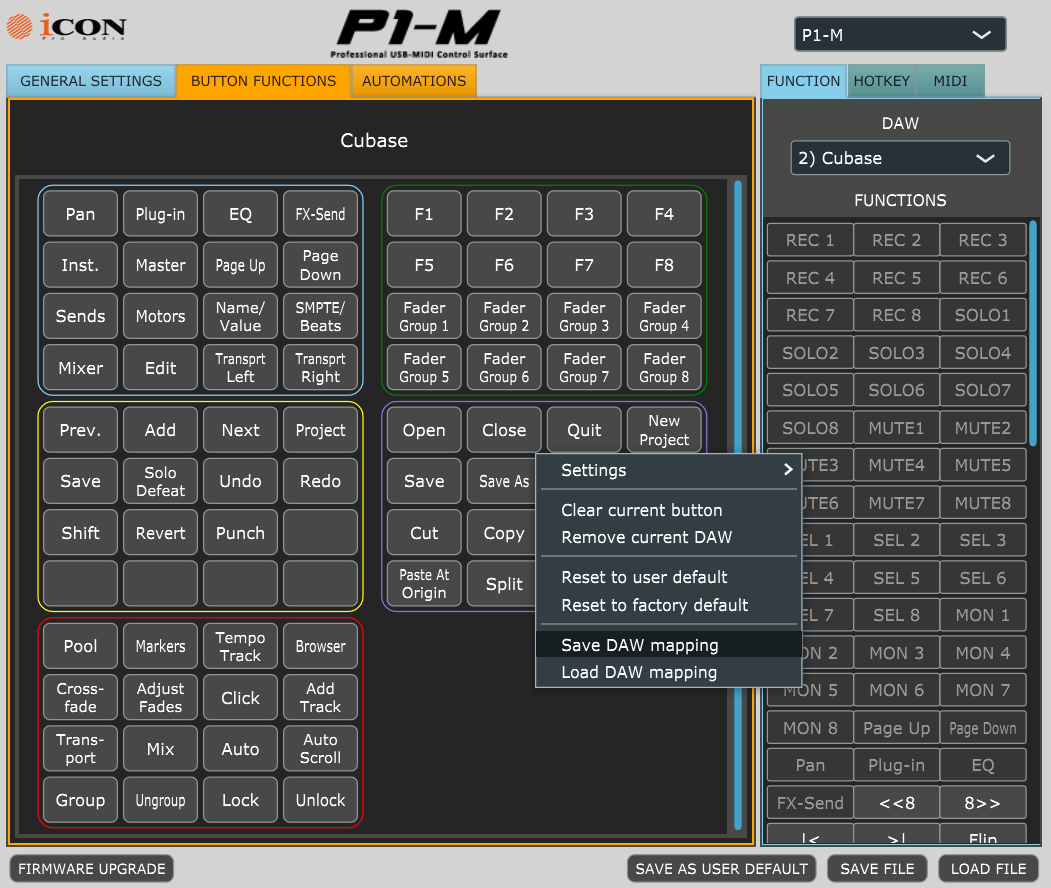
Task: Click the Project button in yellow group
Action: pyautogui.click(x=320, y=430)
